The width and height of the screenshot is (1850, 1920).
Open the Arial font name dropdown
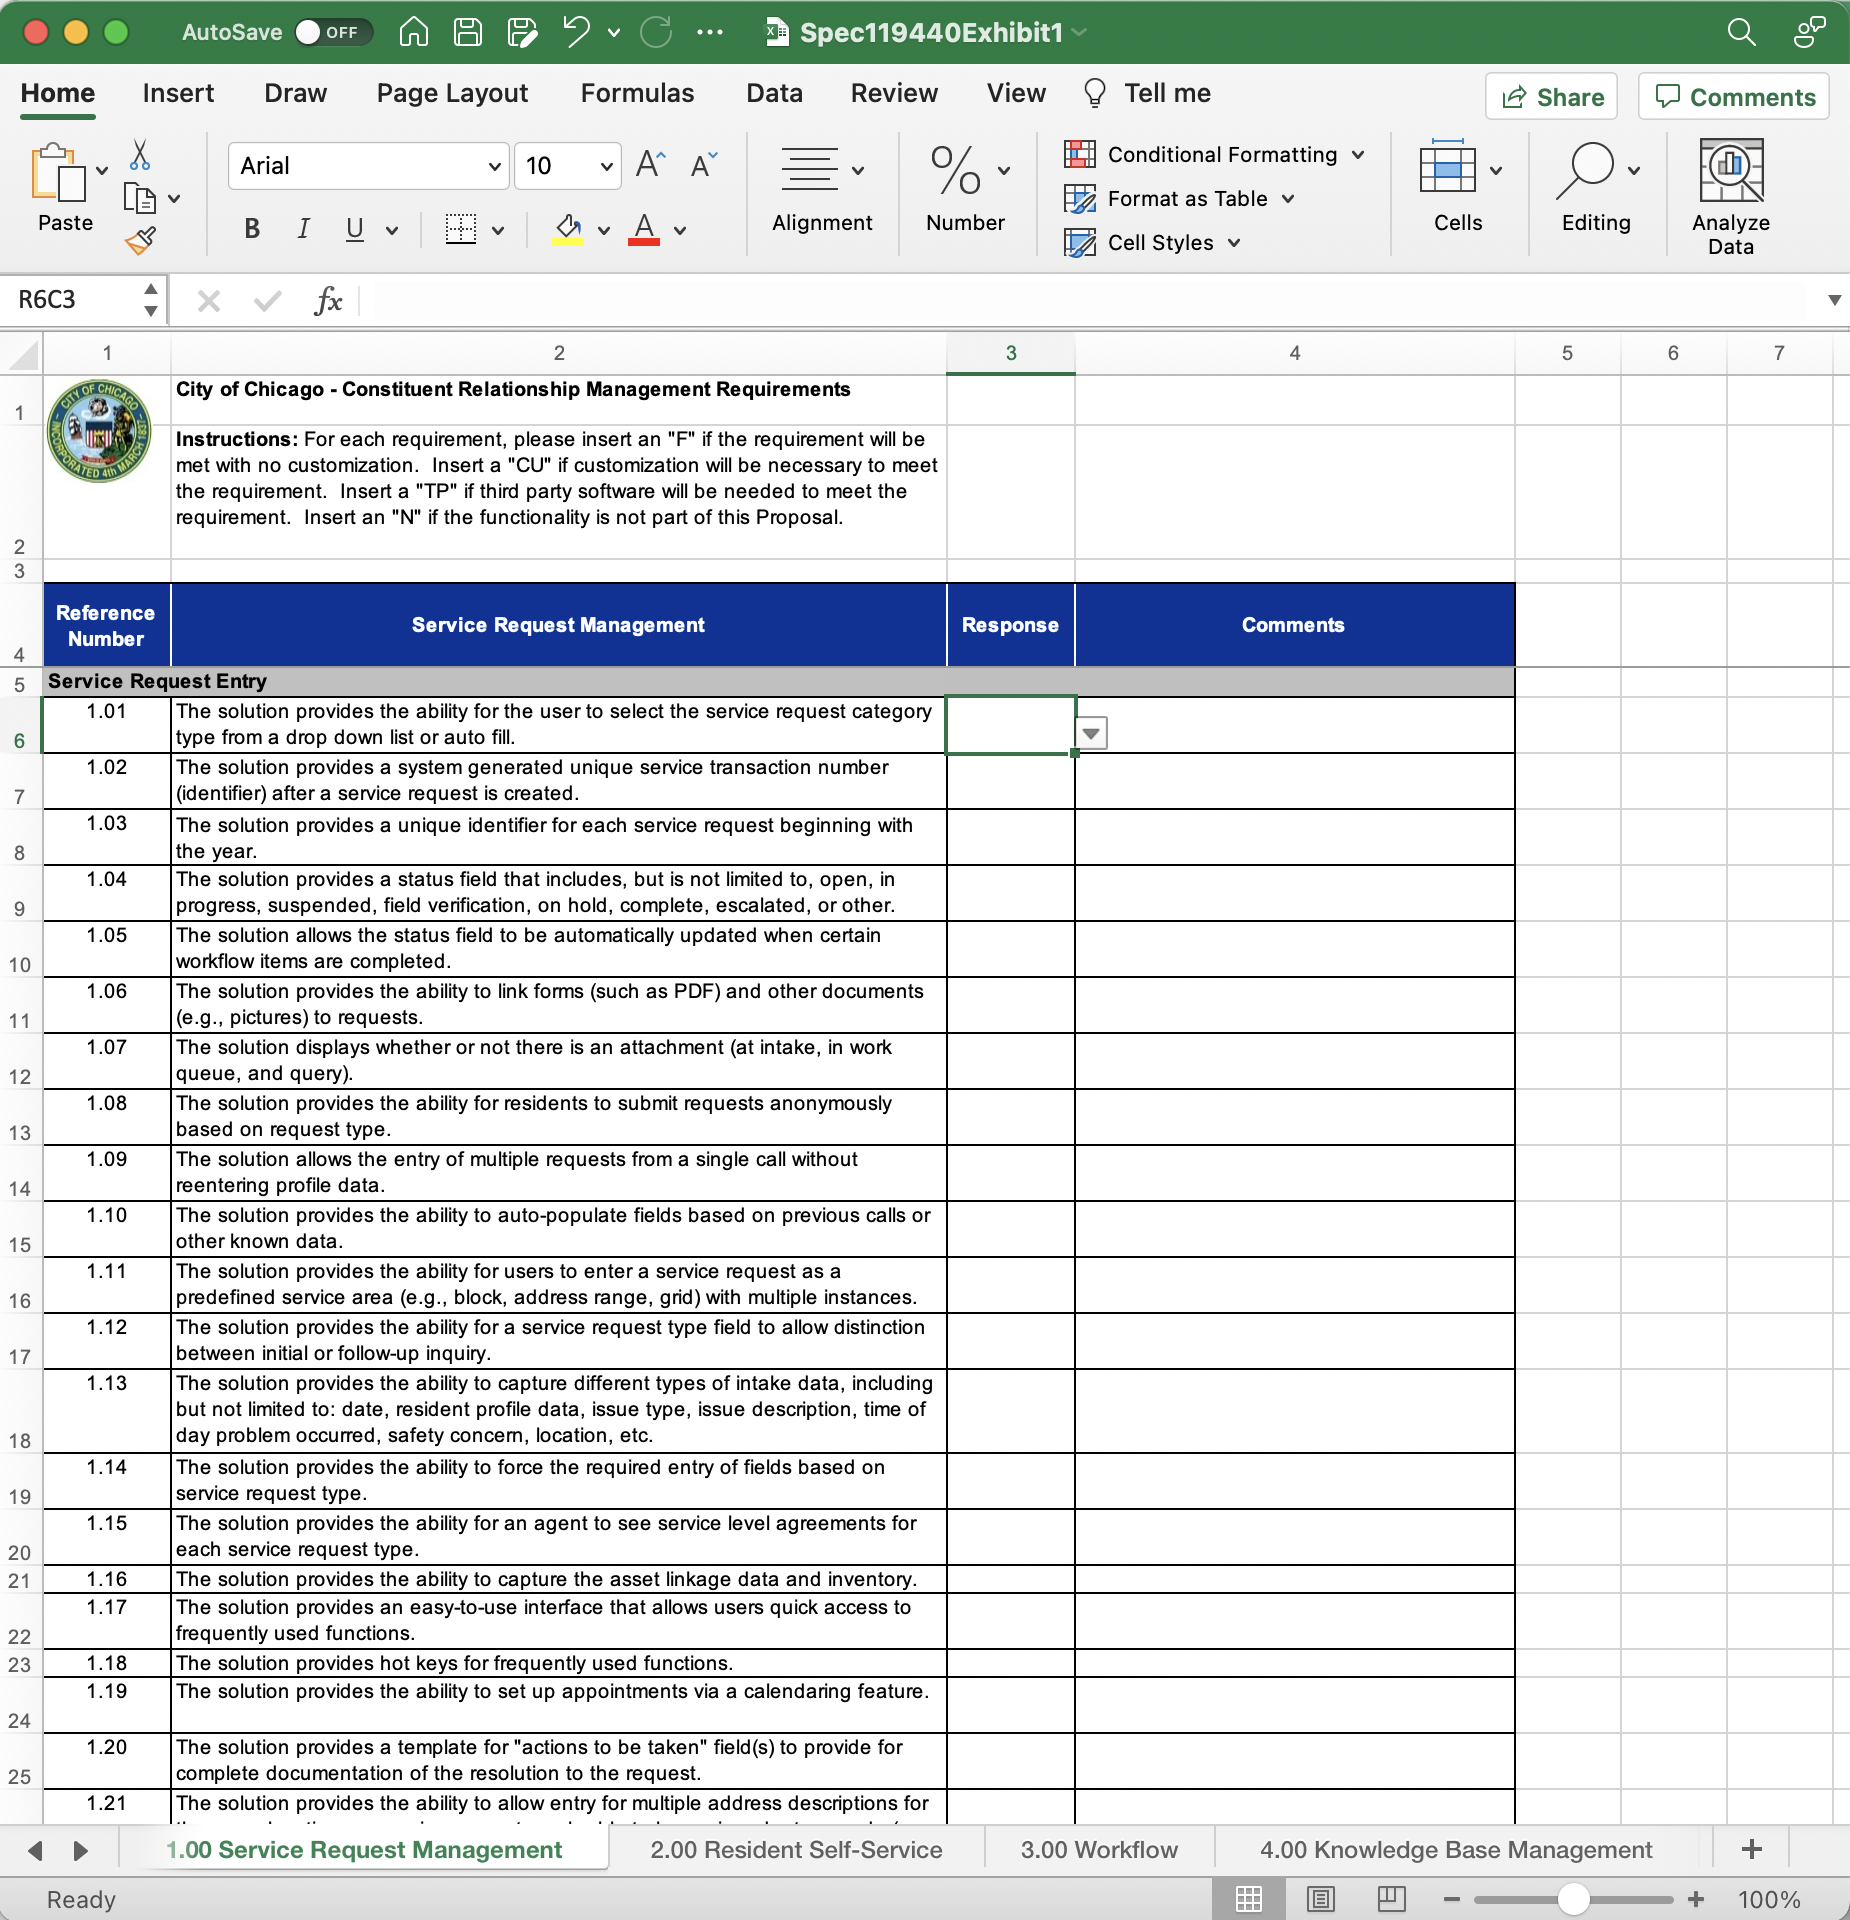point(494,166)
